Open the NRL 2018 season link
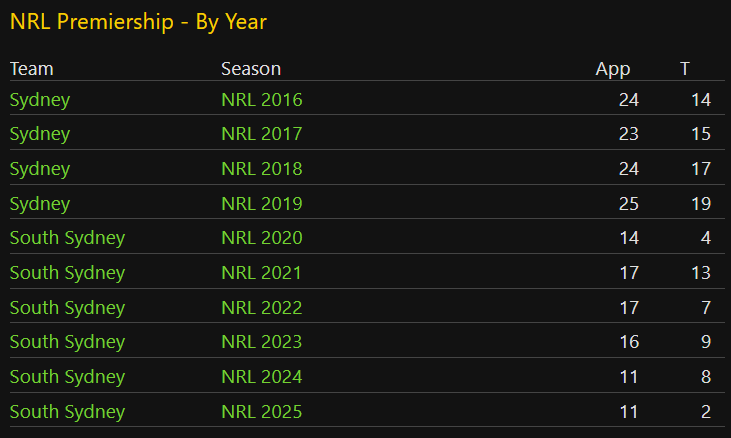The width and height of the screenshot is (731, 438). [x=262, y=169]
